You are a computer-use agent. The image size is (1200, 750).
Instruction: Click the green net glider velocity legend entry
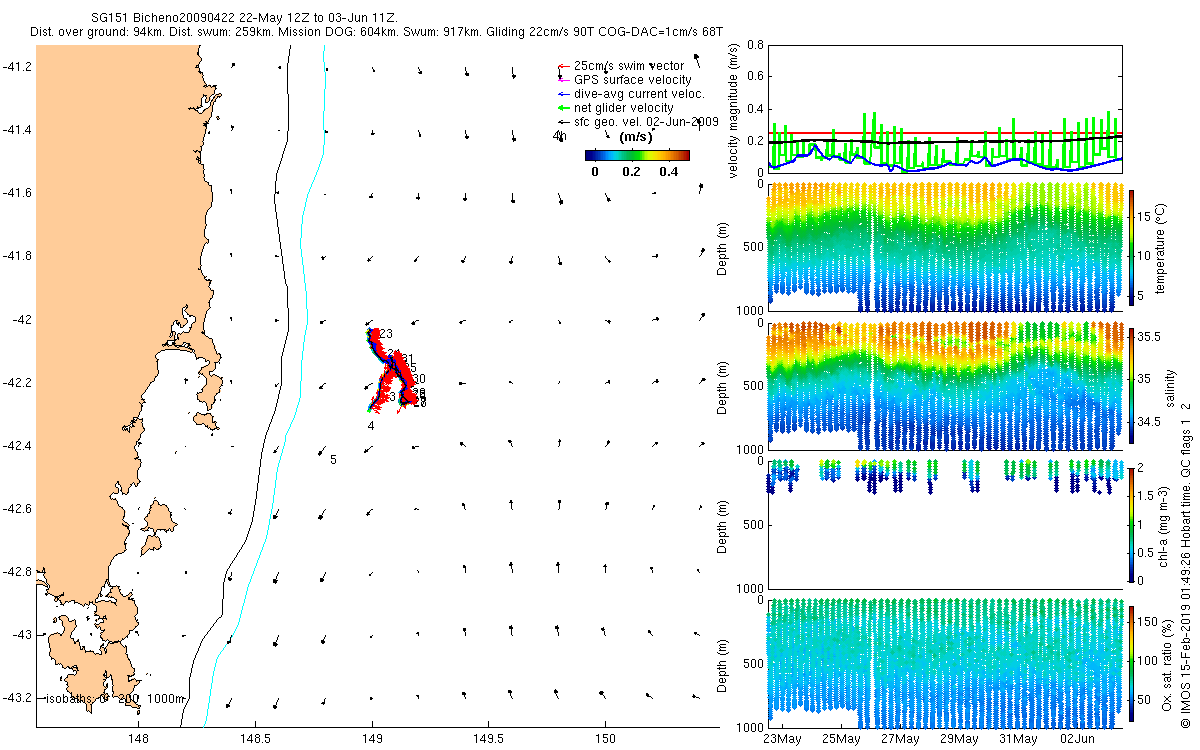point(615,107)
